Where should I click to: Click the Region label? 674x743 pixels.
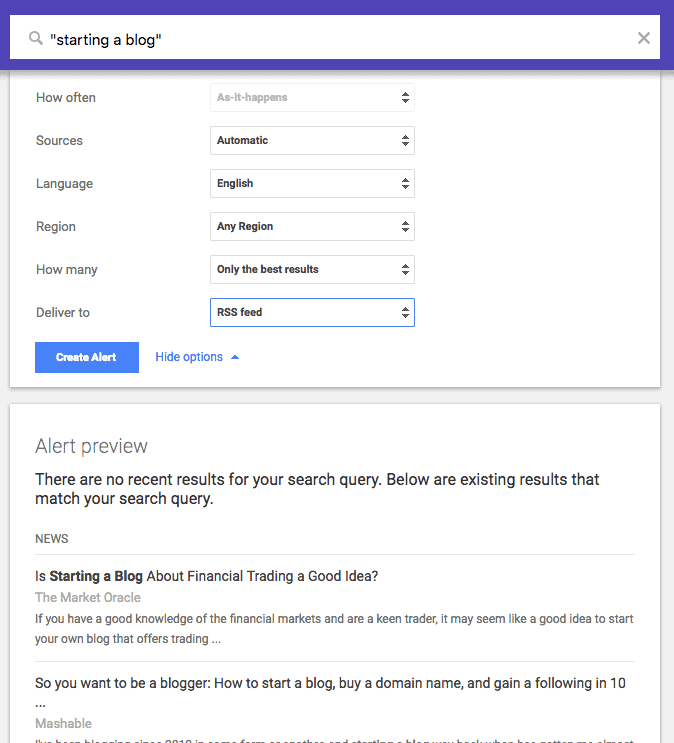click(56, 227)
